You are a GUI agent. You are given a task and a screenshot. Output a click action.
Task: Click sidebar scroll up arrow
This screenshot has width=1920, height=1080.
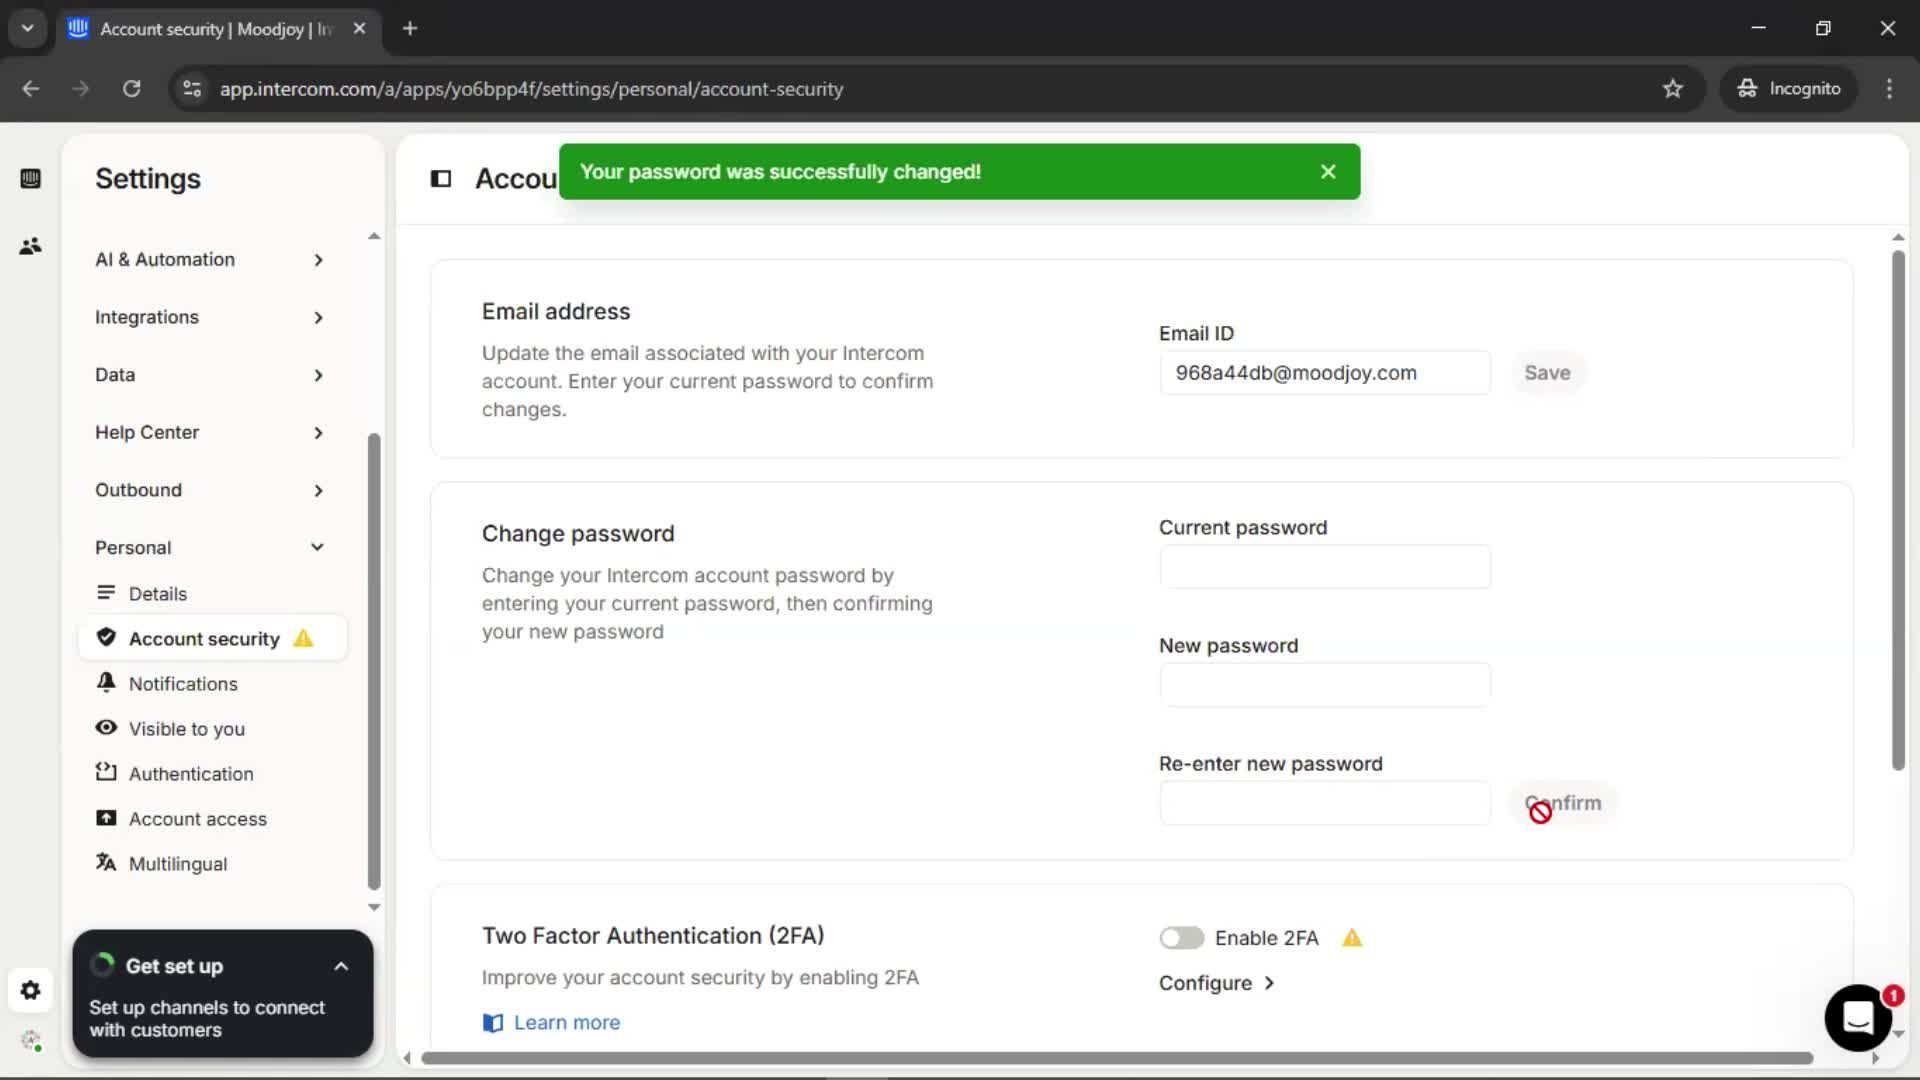[x=374, y=237]
